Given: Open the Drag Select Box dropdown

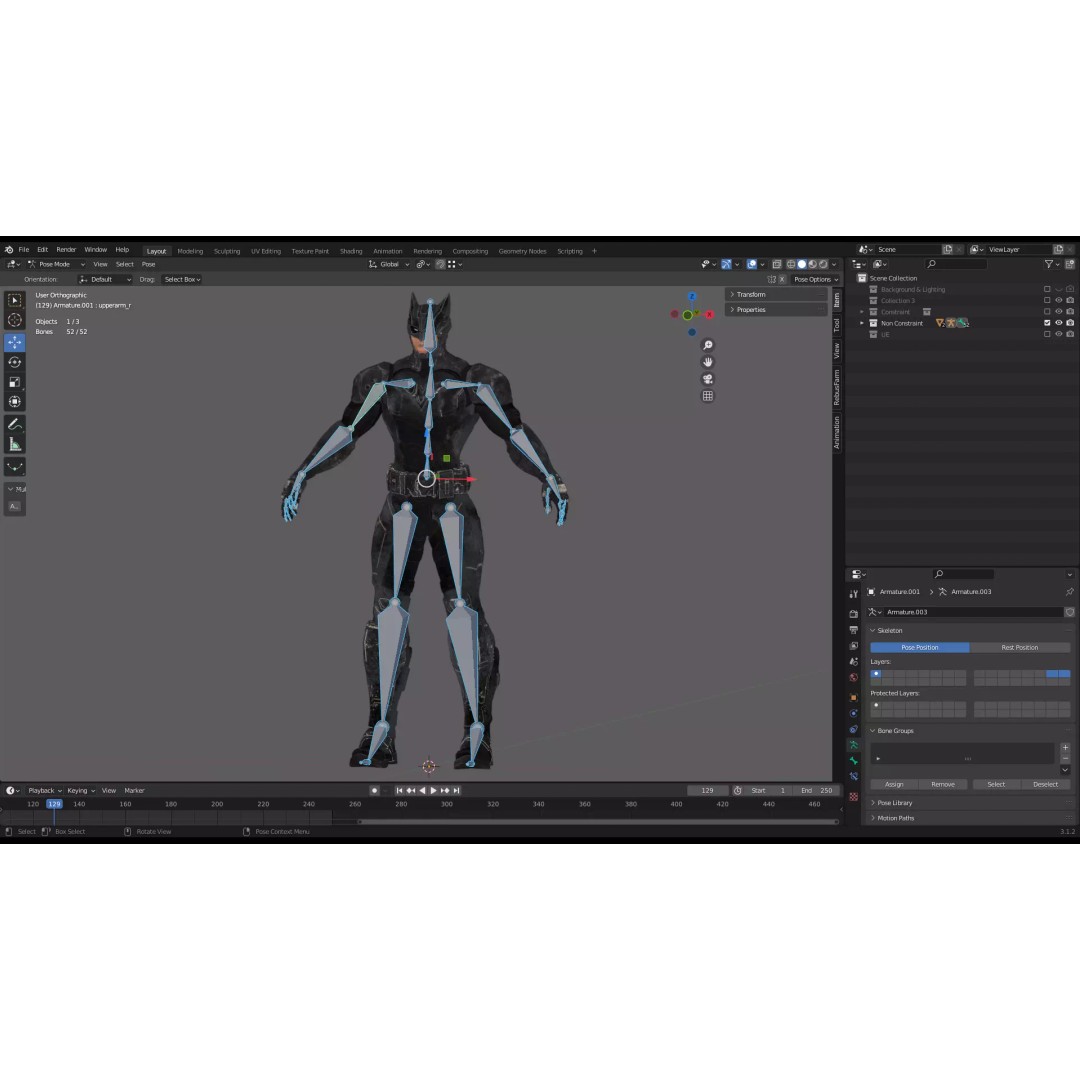Looking at the screenshot, I should 182,280.
